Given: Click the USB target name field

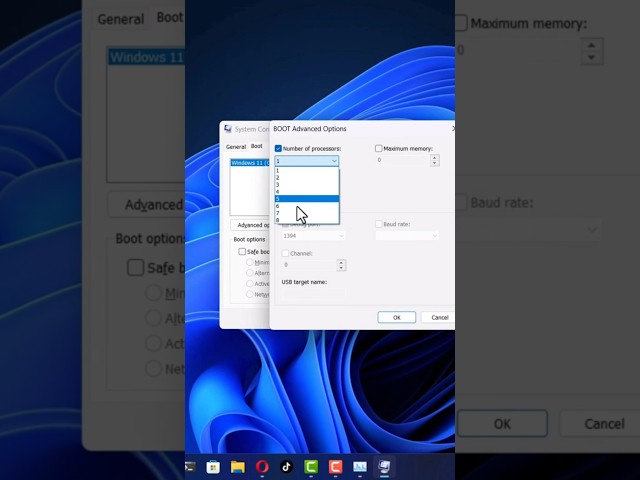Looking at the screenshot, I should coord(313,292).
